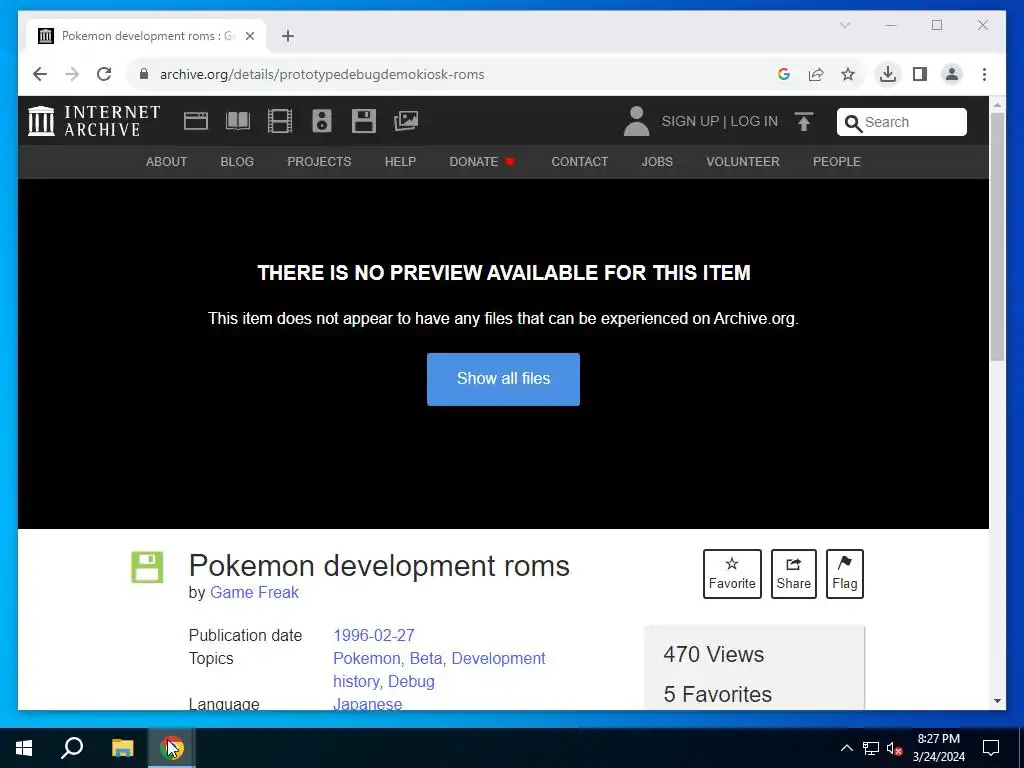Open the PROJECTS menu item
The height and width of the screenshot is (768, 1024).
pos(319,162)
